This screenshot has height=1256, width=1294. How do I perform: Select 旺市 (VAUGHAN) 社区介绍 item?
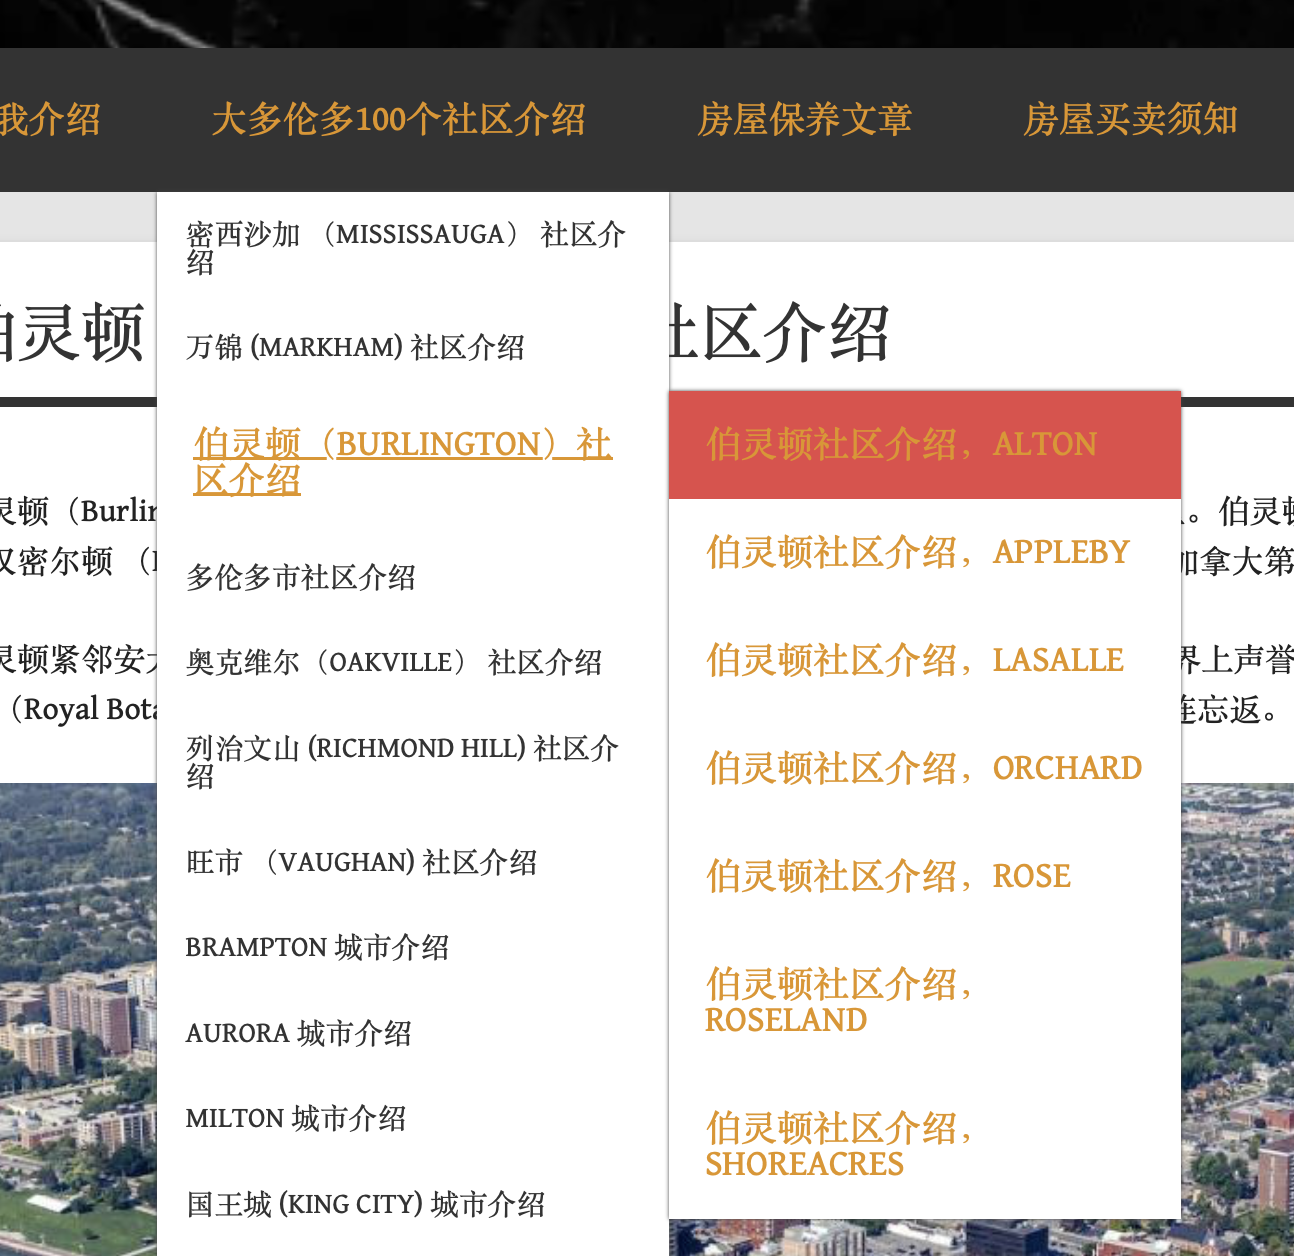coord(361,863)
